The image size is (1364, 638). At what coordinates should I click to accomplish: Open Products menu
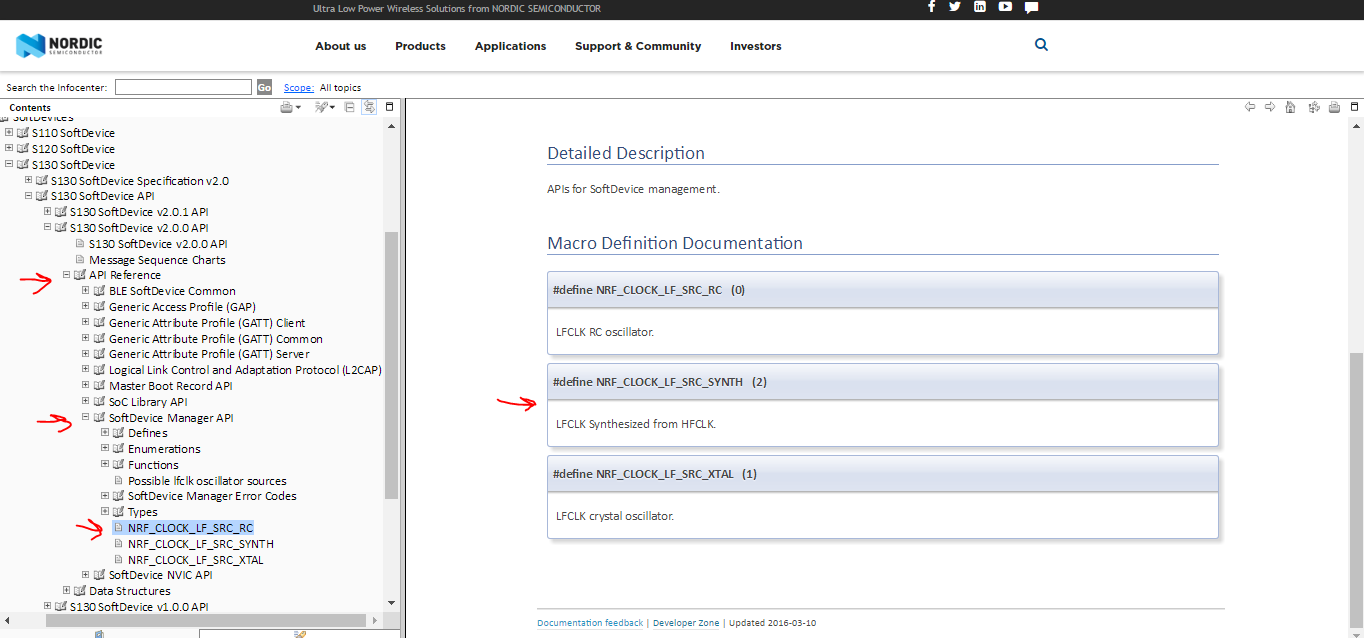[x=420, y=46]
